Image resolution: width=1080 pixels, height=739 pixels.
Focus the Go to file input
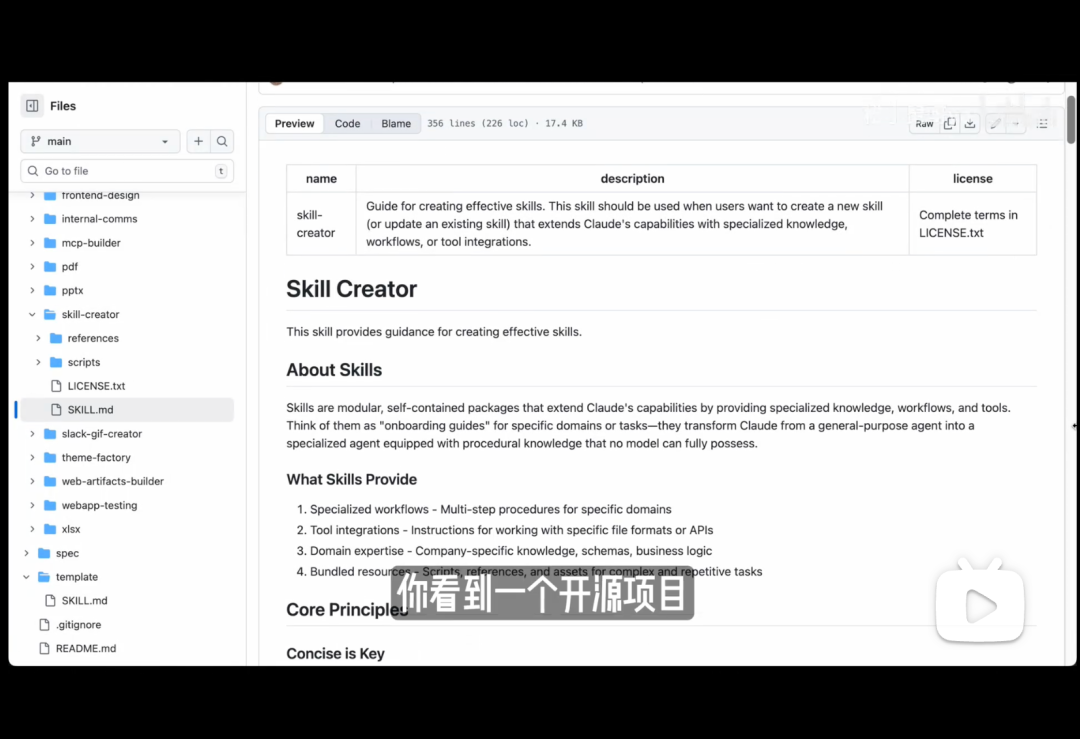pyautogui.click(x=127, y=171)
